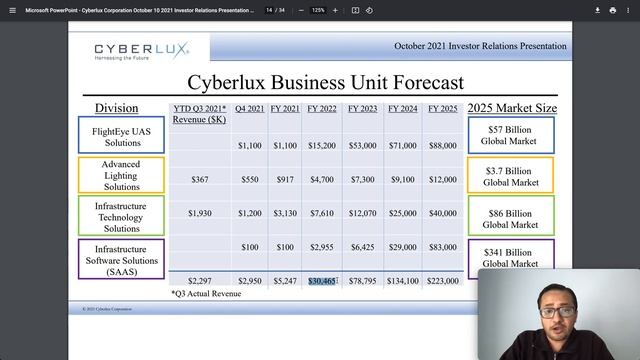Click the 2025 Market Size heading

[x=512, y=108]
